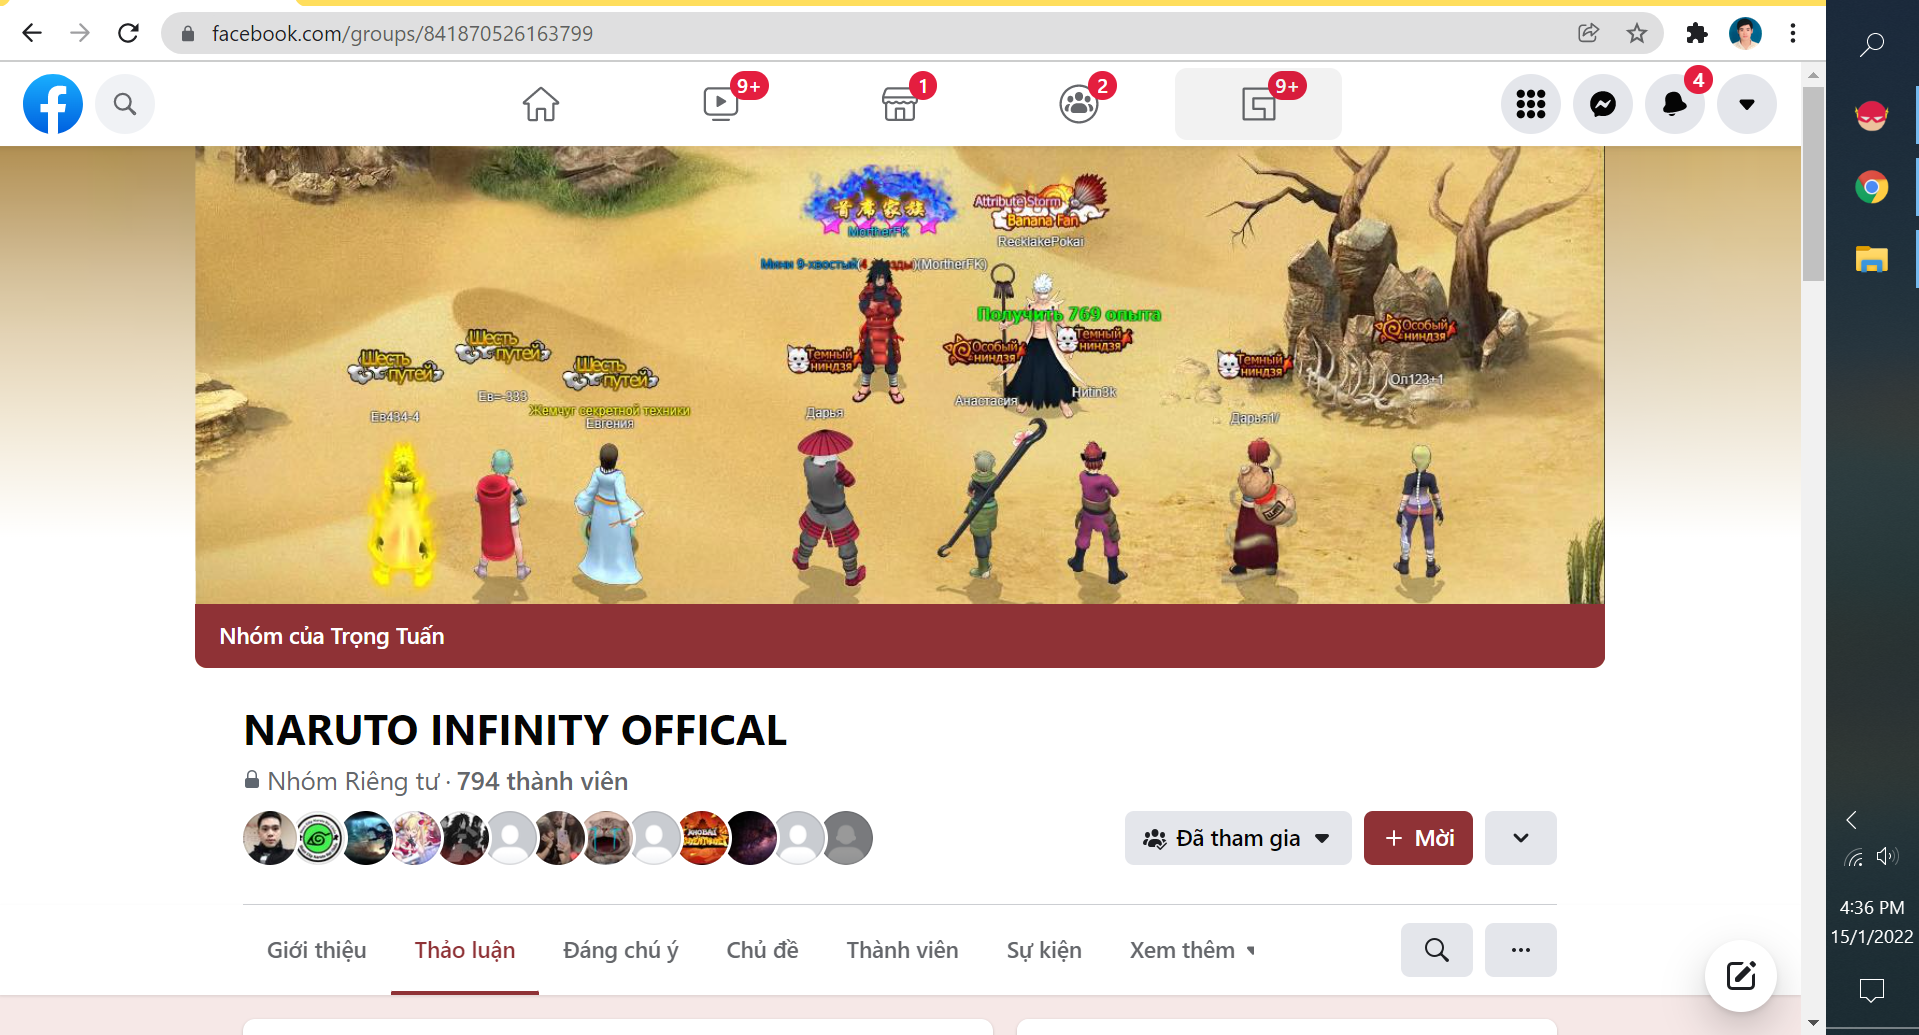Click the first member avatar

pyautogui.click(x=270, y=838)
